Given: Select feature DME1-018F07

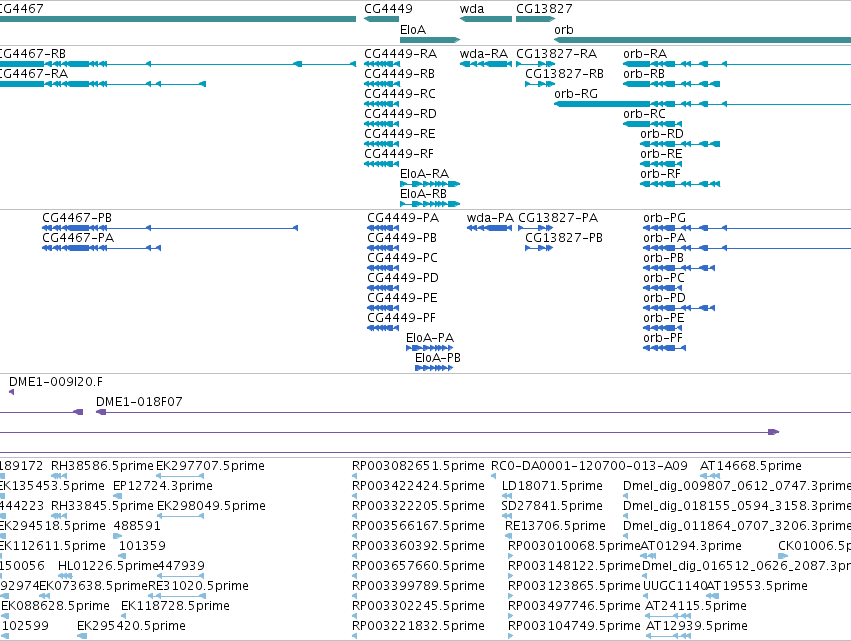Looking at the screenshot, I should tap(473, 412).
